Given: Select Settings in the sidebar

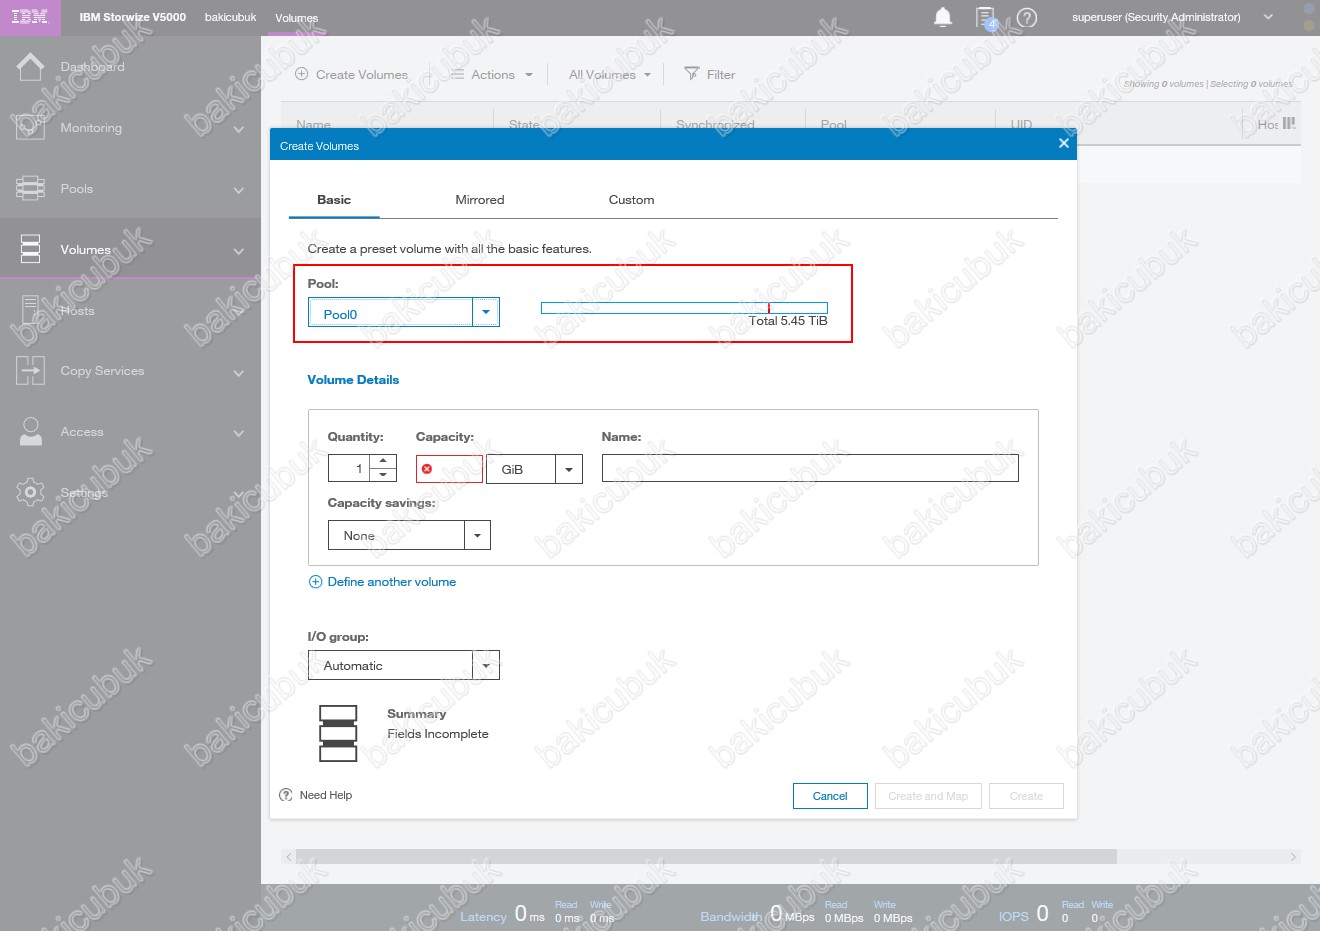Looking at the screenshot, I should click(x=83, y=493).
